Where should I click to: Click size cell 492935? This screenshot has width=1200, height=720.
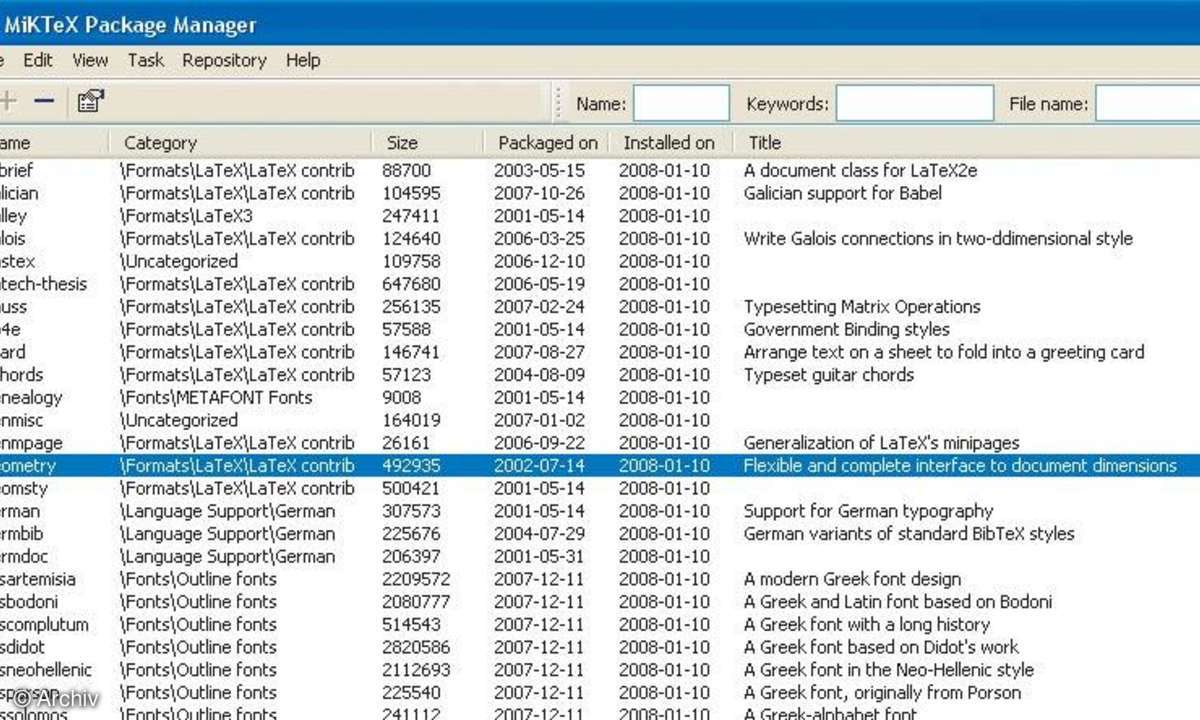coord(411,466)
